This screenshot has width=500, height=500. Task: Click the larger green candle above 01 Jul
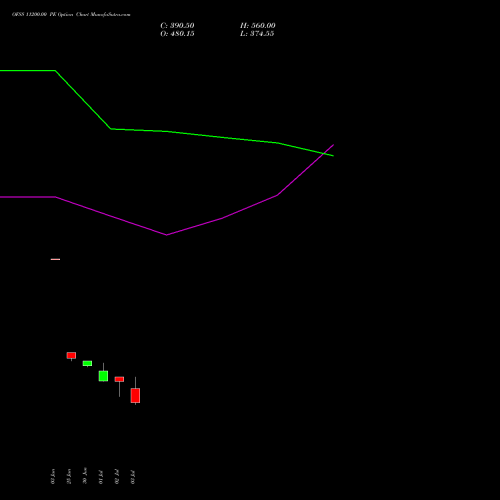pos(103,376)
